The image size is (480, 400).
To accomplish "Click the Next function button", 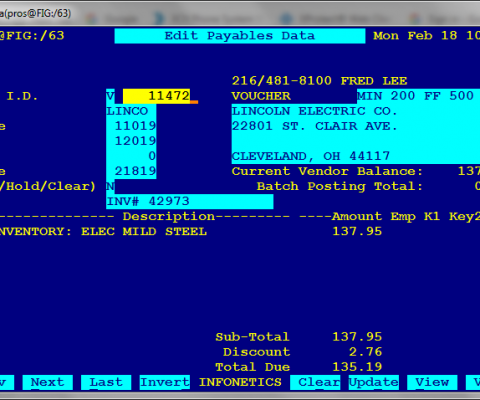I will [48, 382].
